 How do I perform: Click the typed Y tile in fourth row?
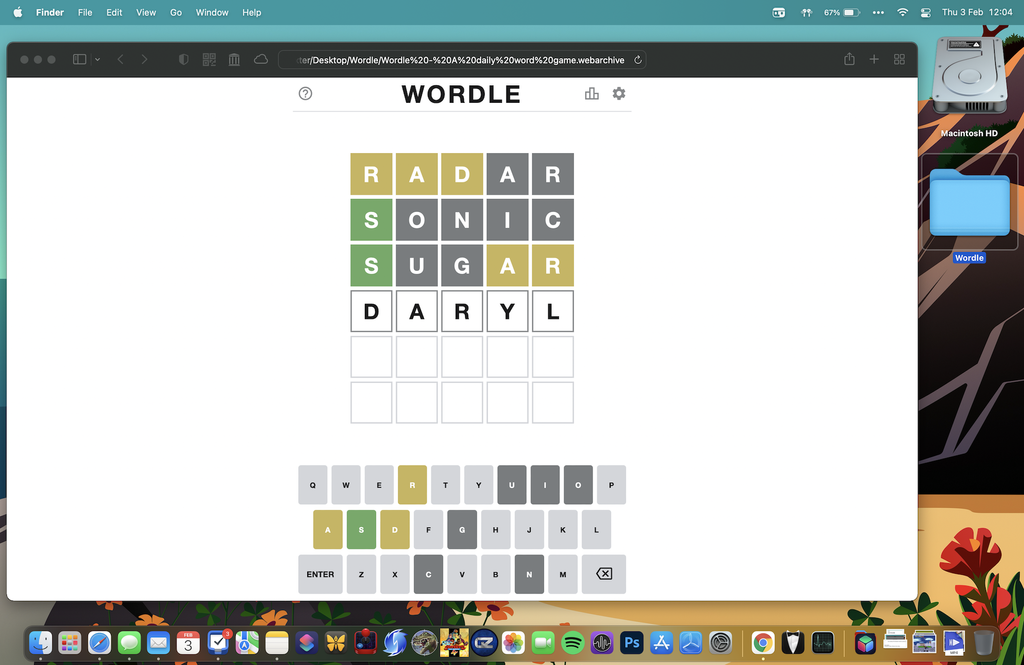click(x=507, y=312)
